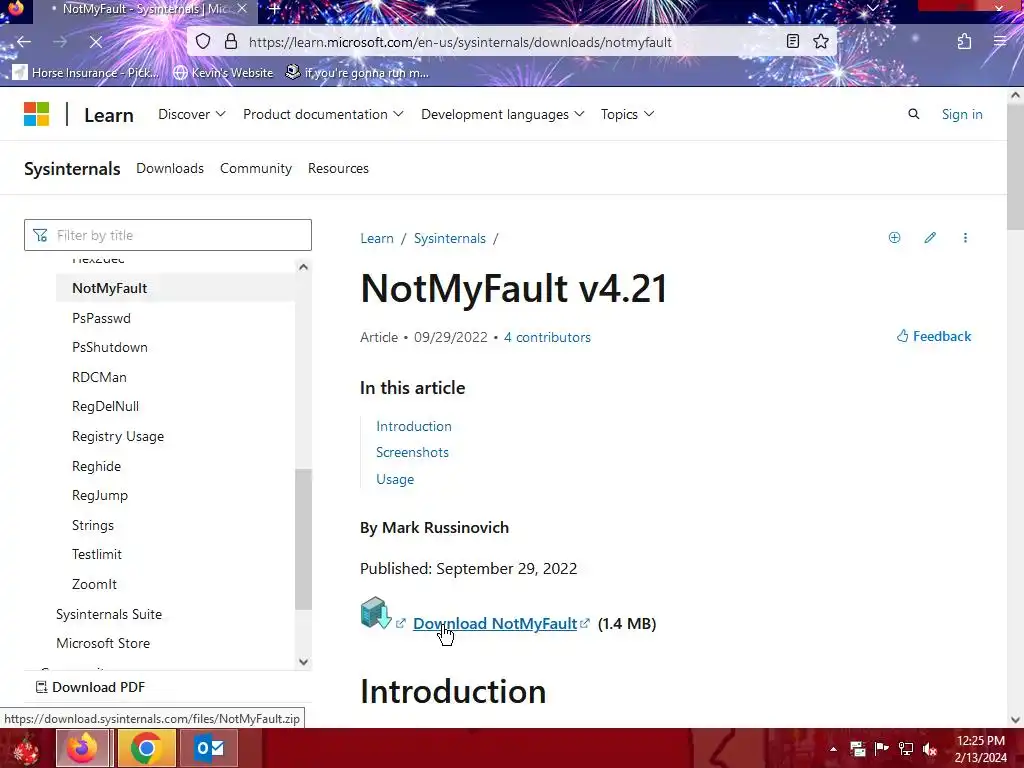Select PsShutdown in the sidebar

click(110, 347)
